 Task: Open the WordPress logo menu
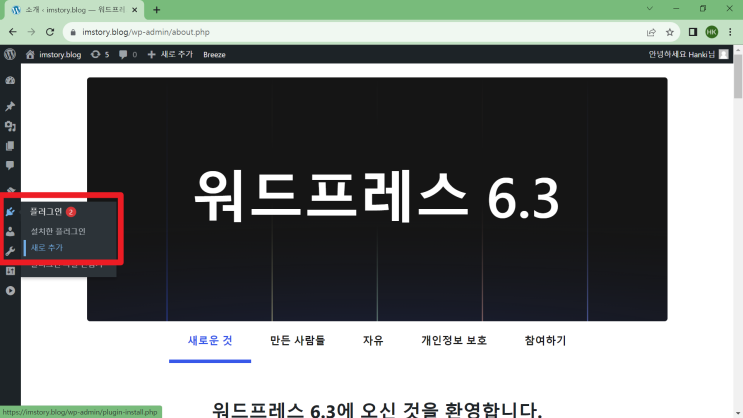(x=10, y=54)
